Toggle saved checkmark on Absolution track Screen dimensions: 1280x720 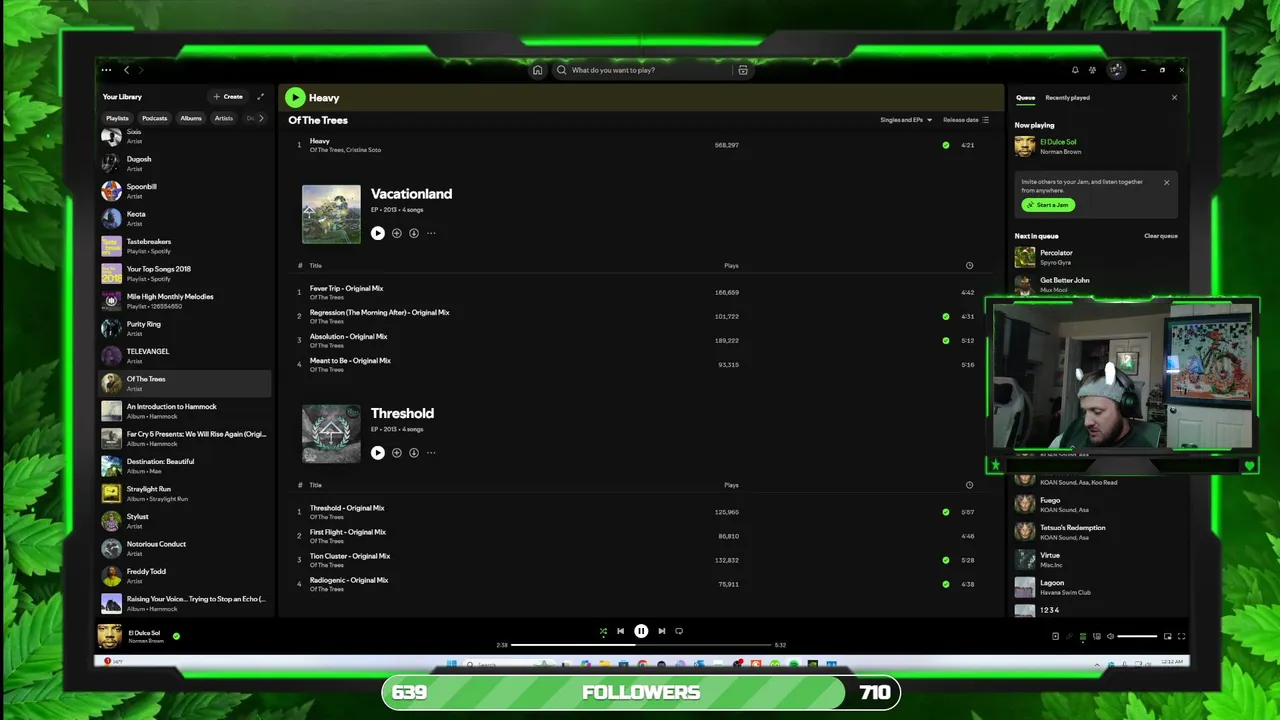[x=945, y=340]
